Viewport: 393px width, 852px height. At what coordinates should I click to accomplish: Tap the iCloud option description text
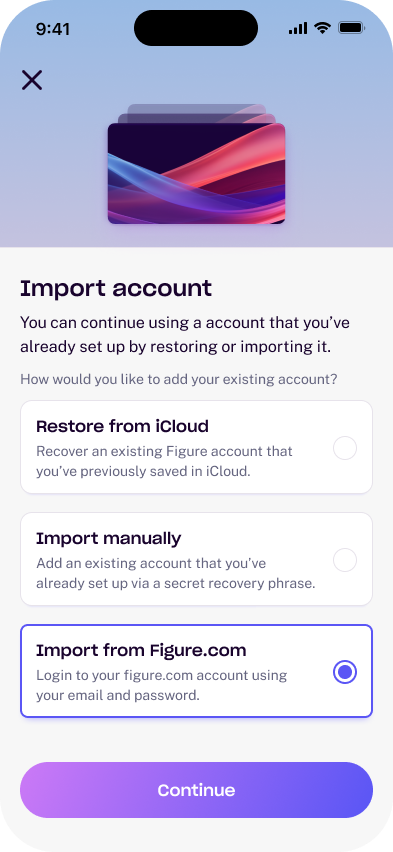[164, 461]
